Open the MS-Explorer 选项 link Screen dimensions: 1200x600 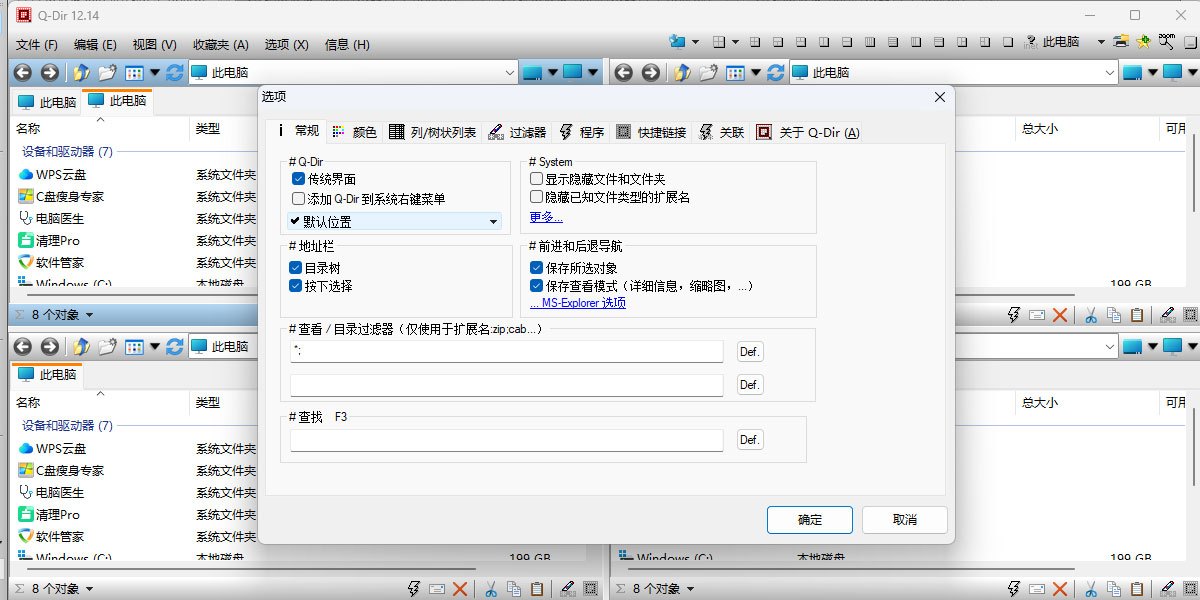coord(578,303)
